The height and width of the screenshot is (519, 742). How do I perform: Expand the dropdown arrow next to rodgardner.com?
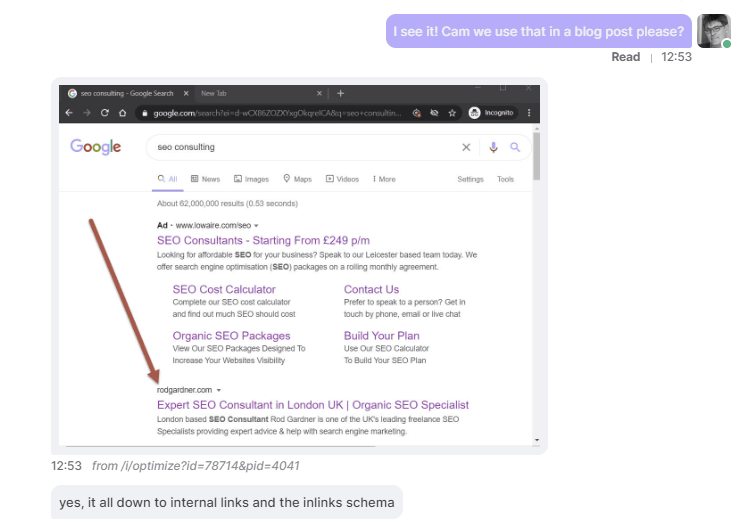click(x=219, y=390)
